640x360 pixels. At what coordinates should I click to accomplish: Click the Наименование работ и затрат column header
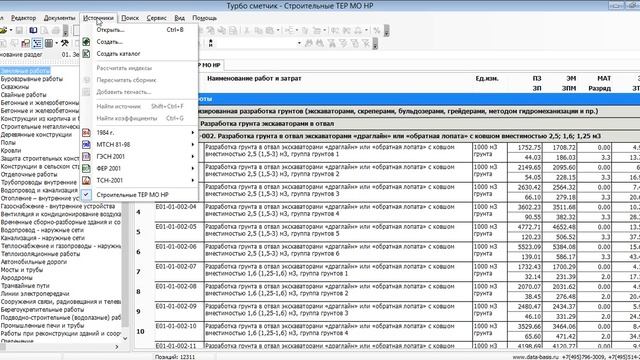[254, 78]
